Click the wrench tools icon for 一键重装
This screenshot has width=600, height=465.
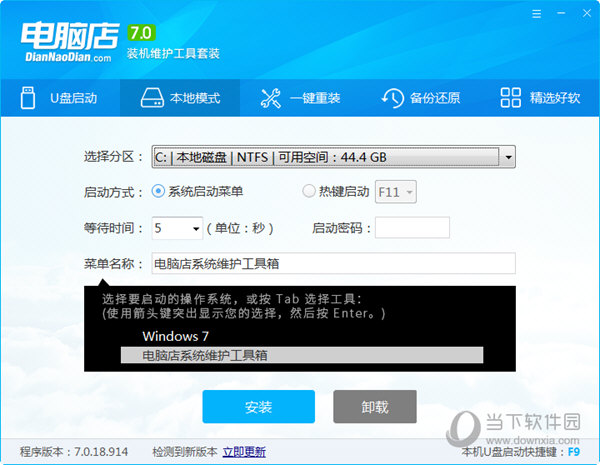pos(271,98)
